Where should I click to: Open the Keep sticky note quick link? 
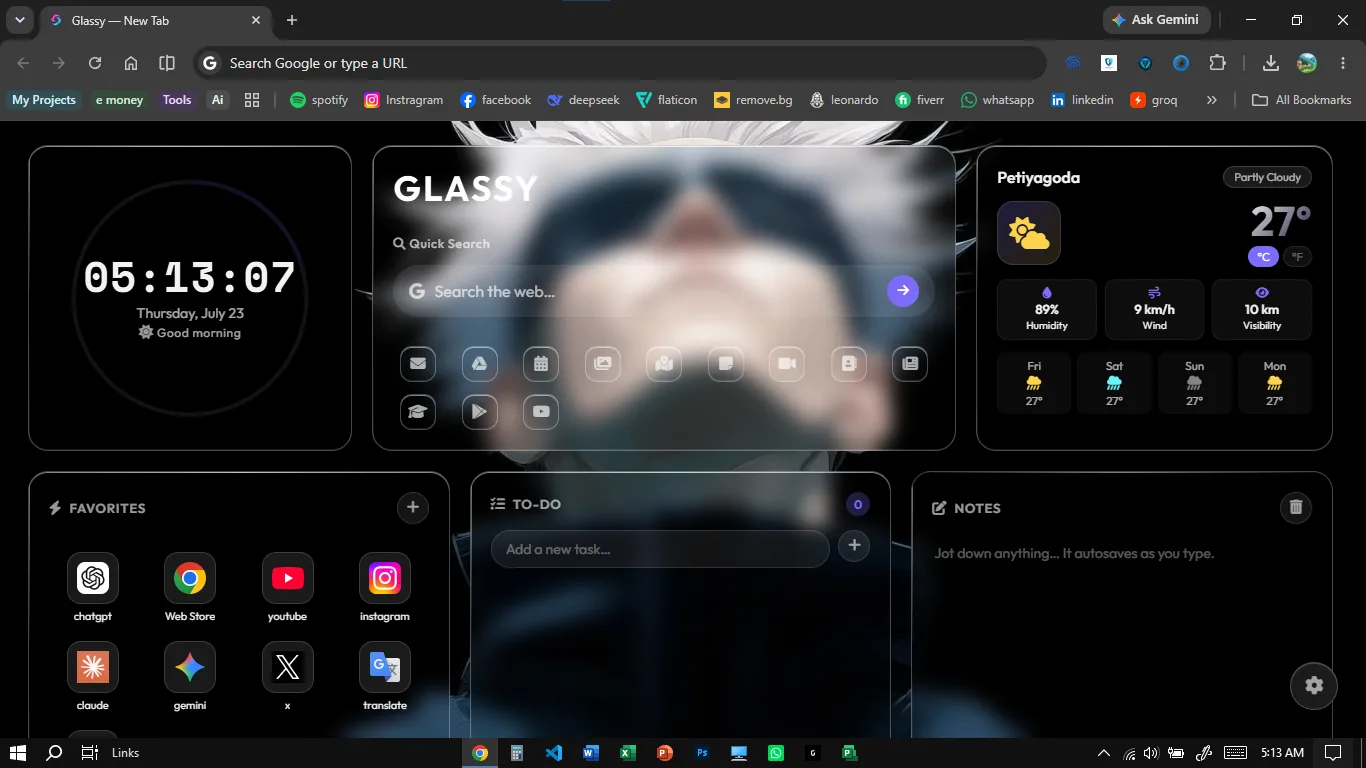point(726,364)
